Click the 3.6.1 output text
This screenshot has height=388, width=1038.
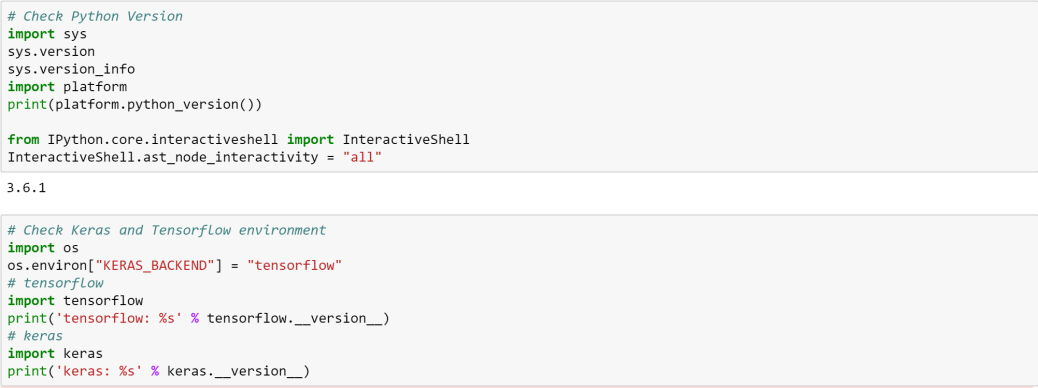click(26, 188)
